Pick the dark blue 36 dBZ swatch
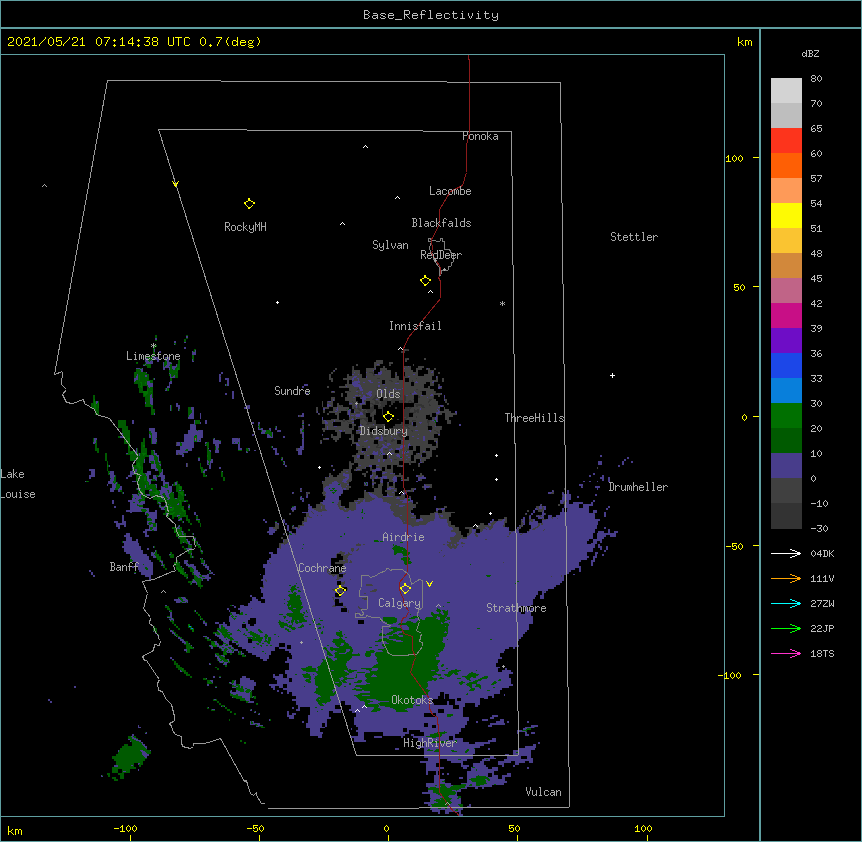The height and width of the screenshot is (842, 862). (786, 365)
